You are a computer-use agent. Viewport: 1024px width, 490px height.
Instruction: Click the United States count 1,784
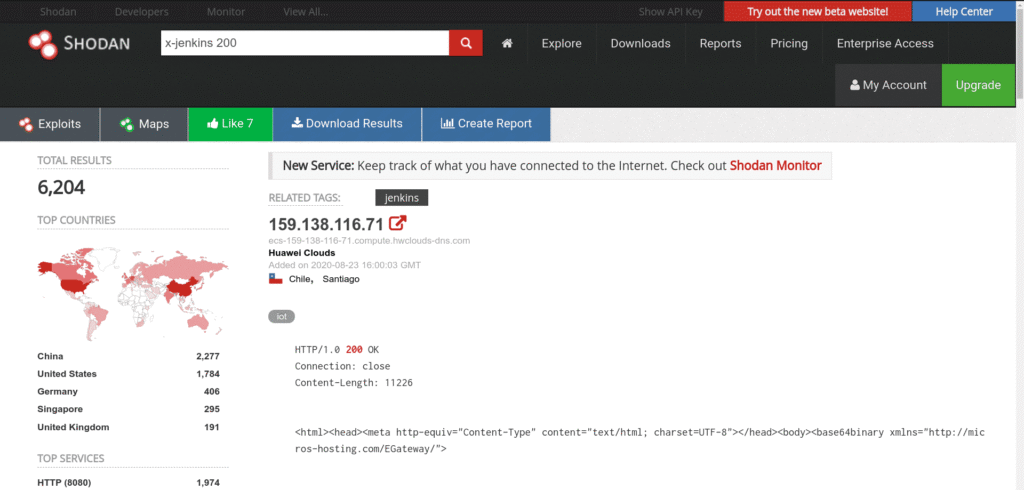pyautogui.click(x=208, y=374)
